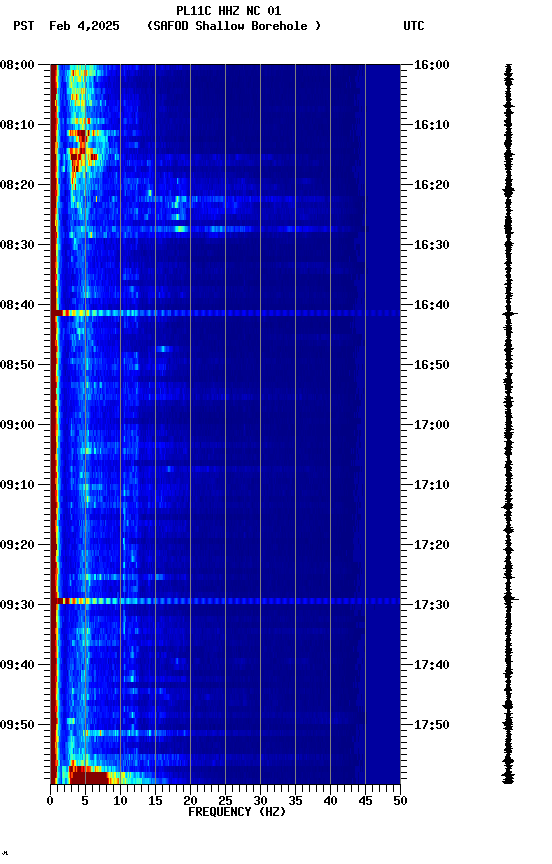This screenshot has height=864, width=552.
Task: Click the 16:10 UTC time label
Action: click(431, 125)
